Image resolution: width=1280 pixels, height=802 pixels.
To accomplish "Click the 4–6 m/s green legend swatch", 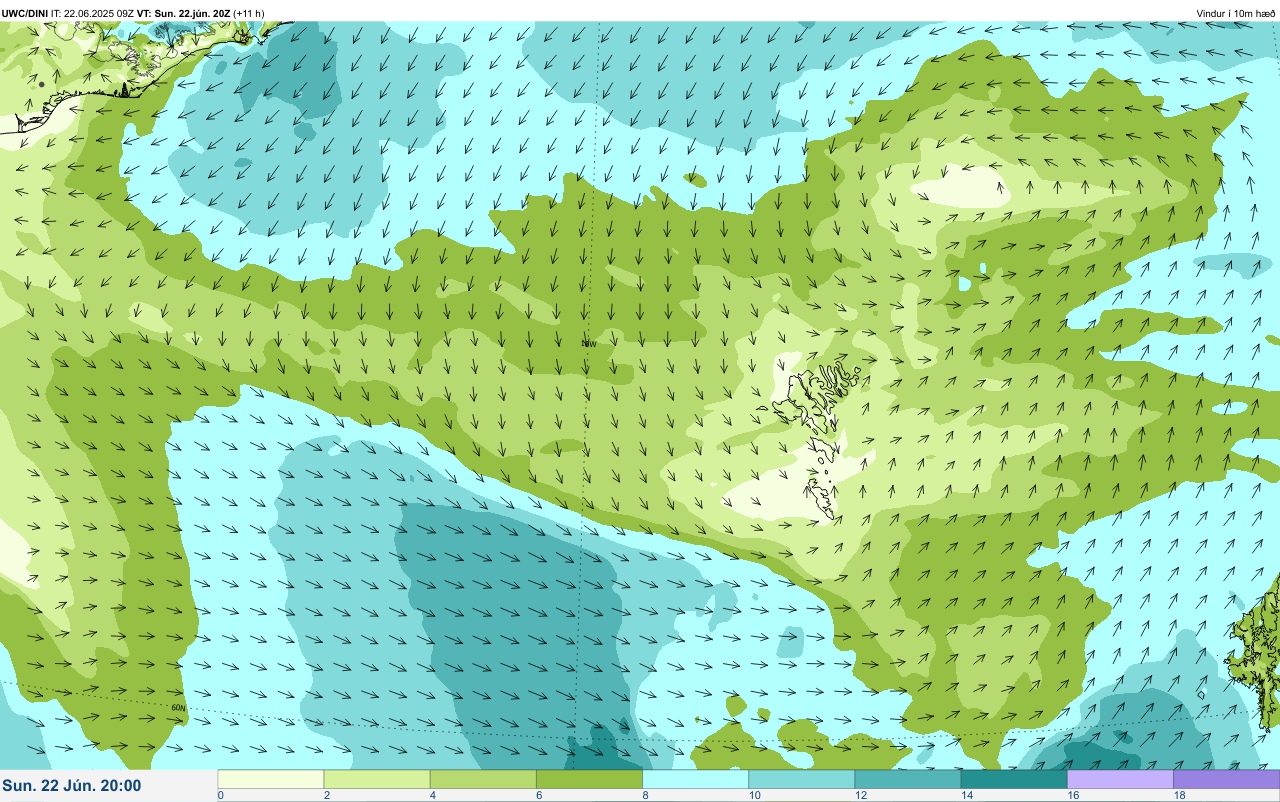I will click(483, 779).
